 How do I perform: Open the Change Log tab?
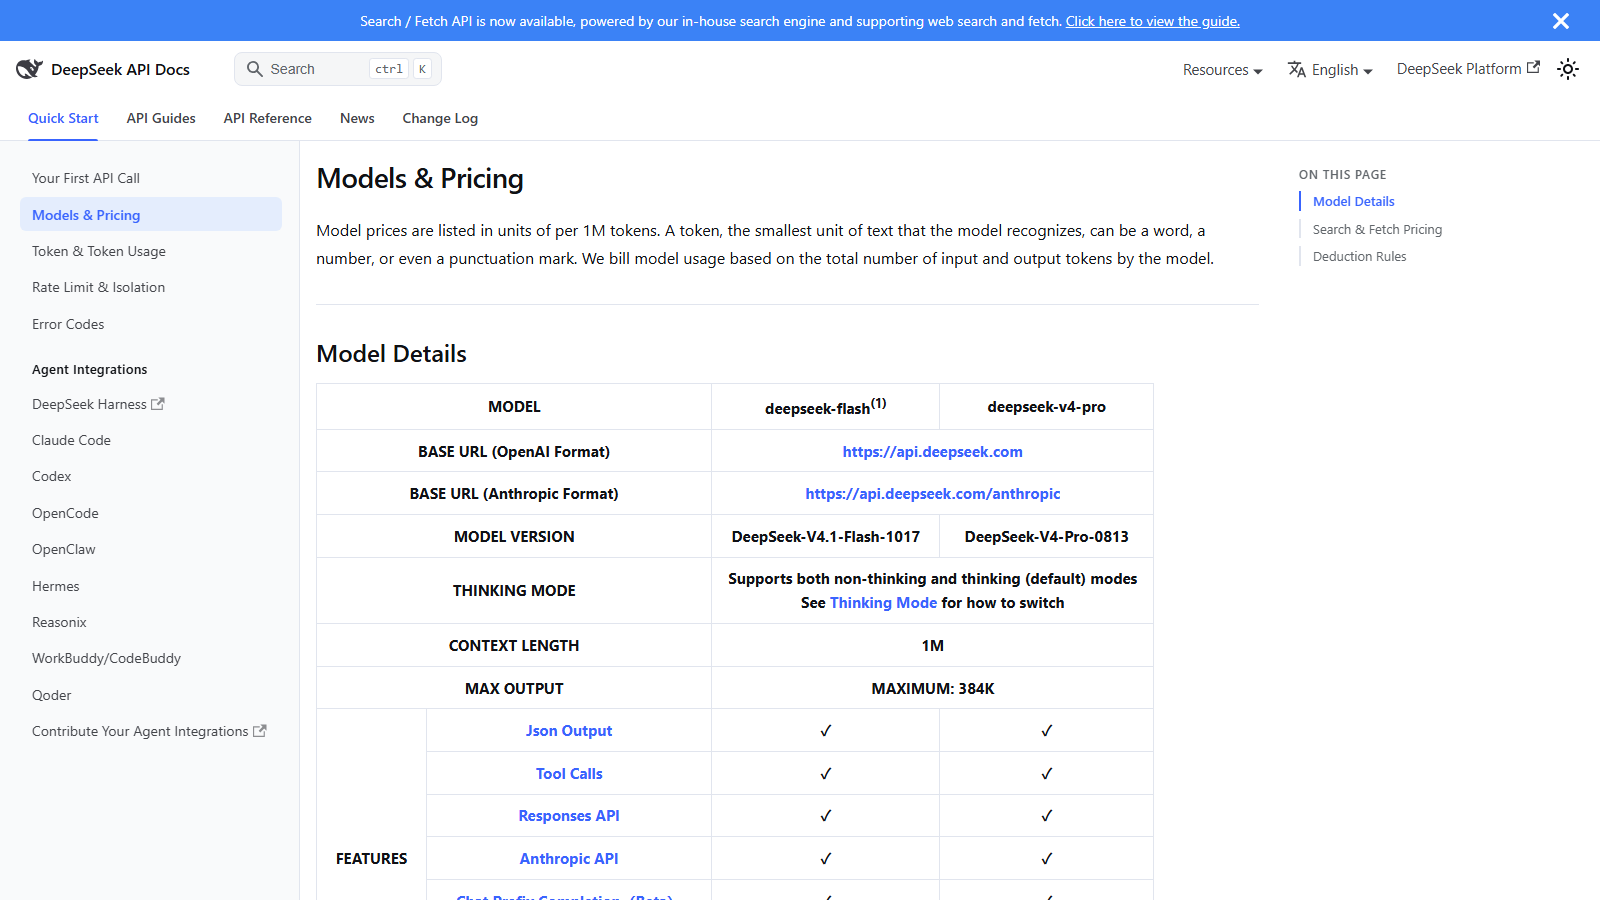click(x=440, y=118)
